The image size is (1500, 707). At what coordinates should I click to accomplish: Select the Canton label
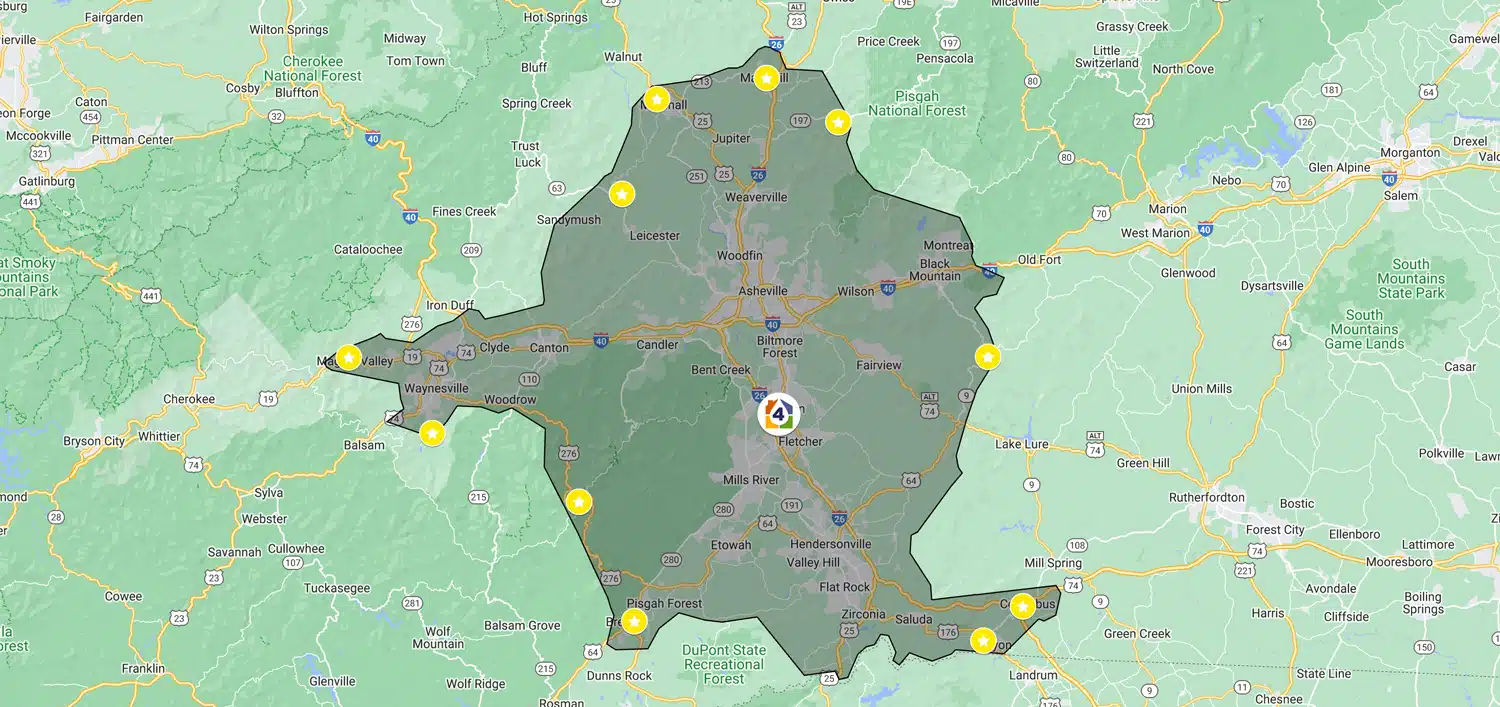(549, 348)
